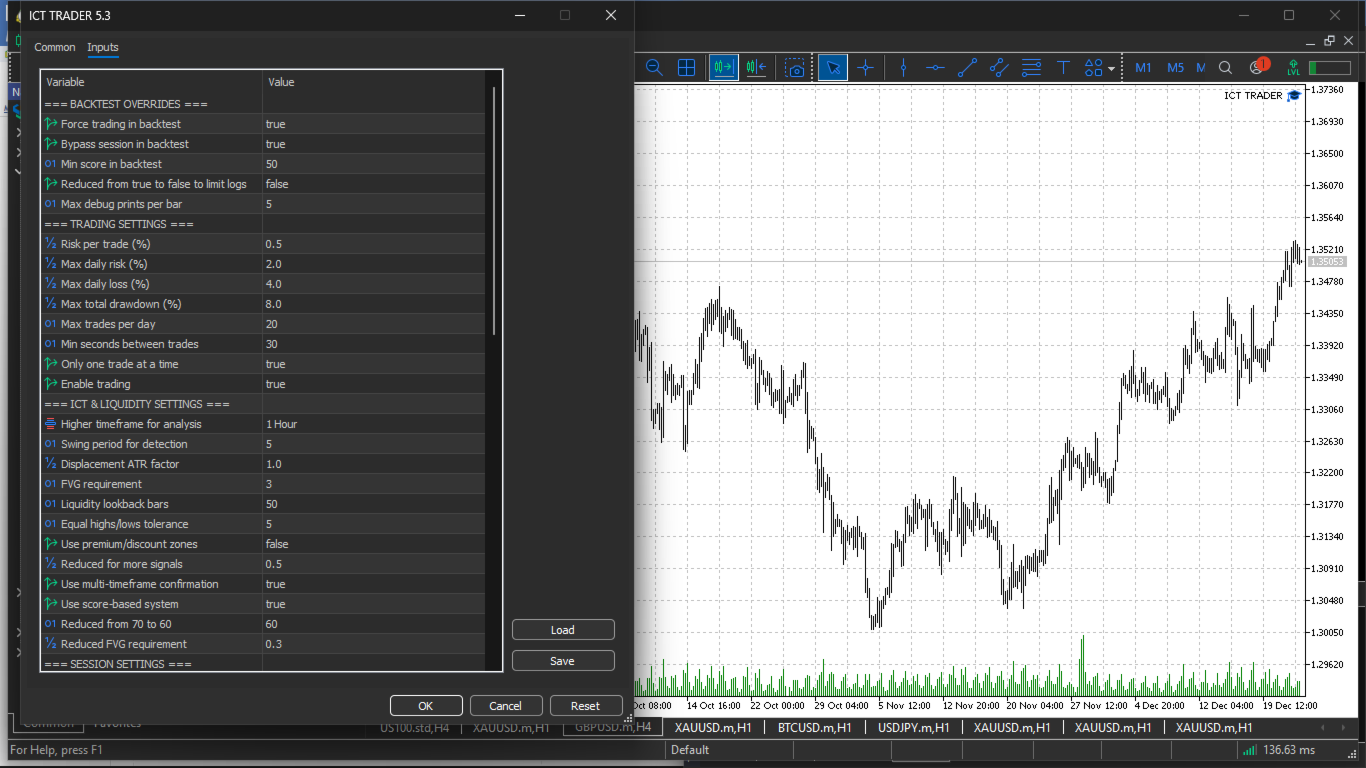1366x768 pixels.
Task: Switch to the Common tab
Action: click(x=55, y=47)
